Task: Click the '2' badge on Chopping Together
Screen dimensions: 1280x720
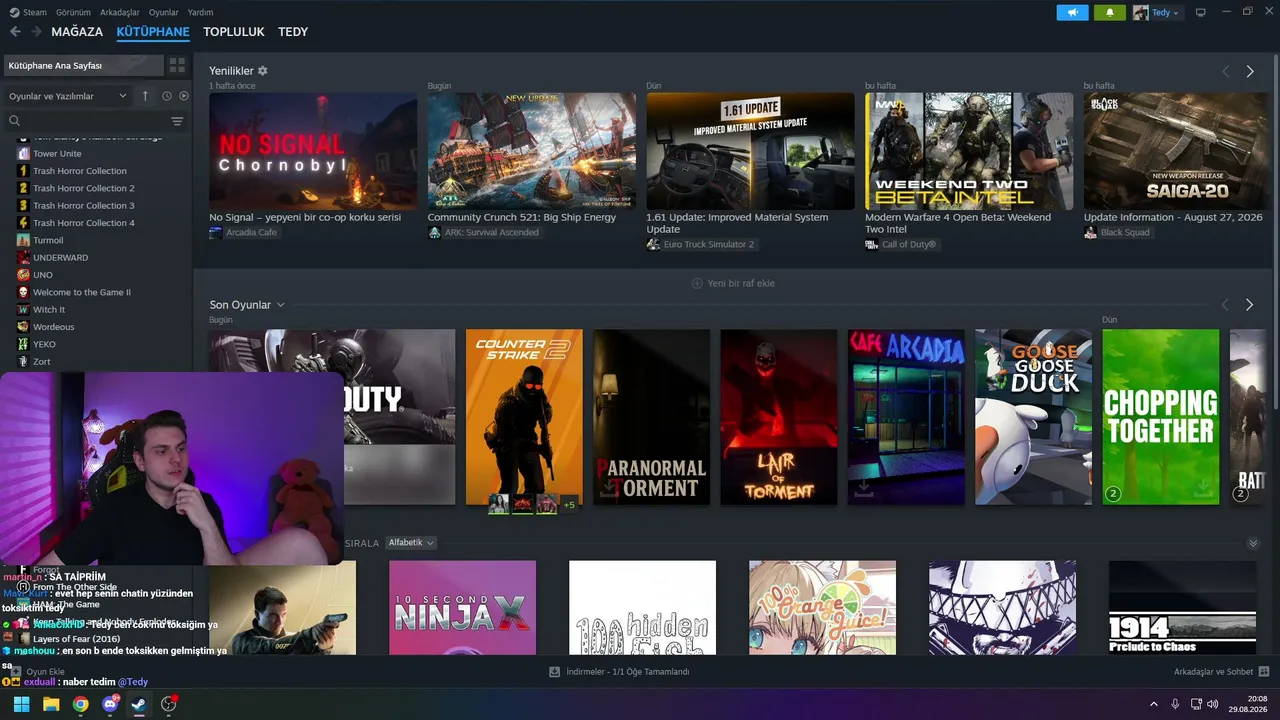Action: click(1113, 494)
